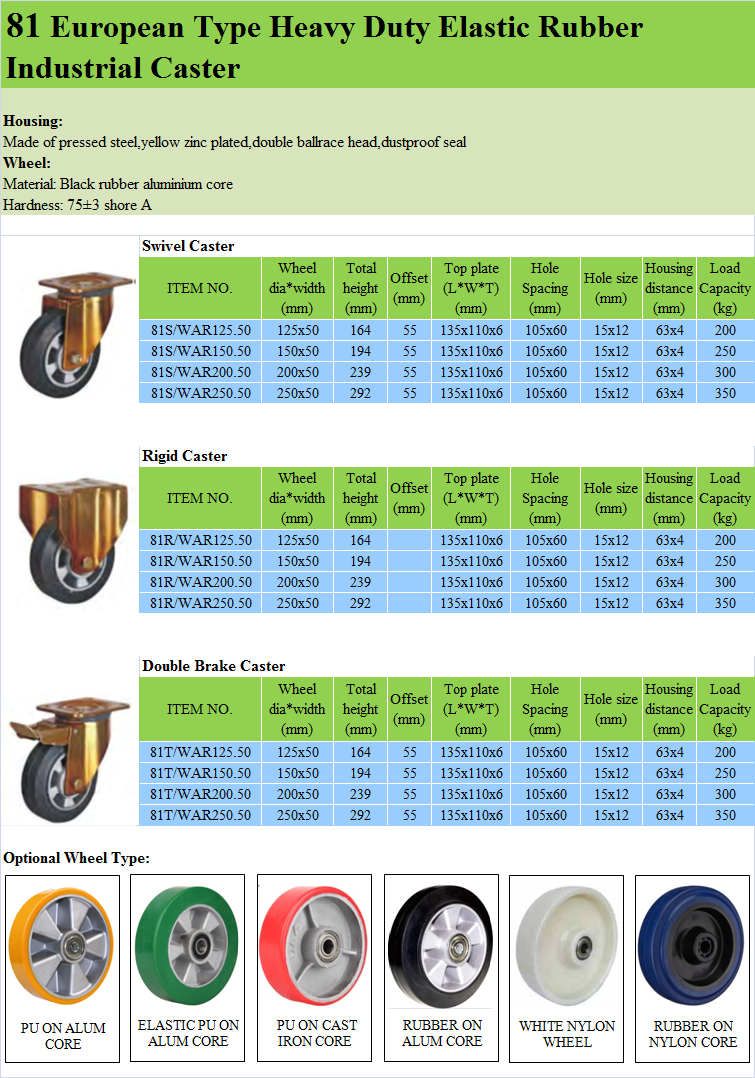Click the rigid caster product image
Screen dimensions: 755x1078
coord(72,541)
